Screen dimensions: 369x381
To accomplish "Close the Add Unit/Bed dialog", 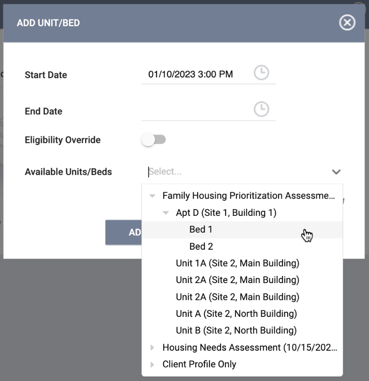I will (x=347, y=23).
